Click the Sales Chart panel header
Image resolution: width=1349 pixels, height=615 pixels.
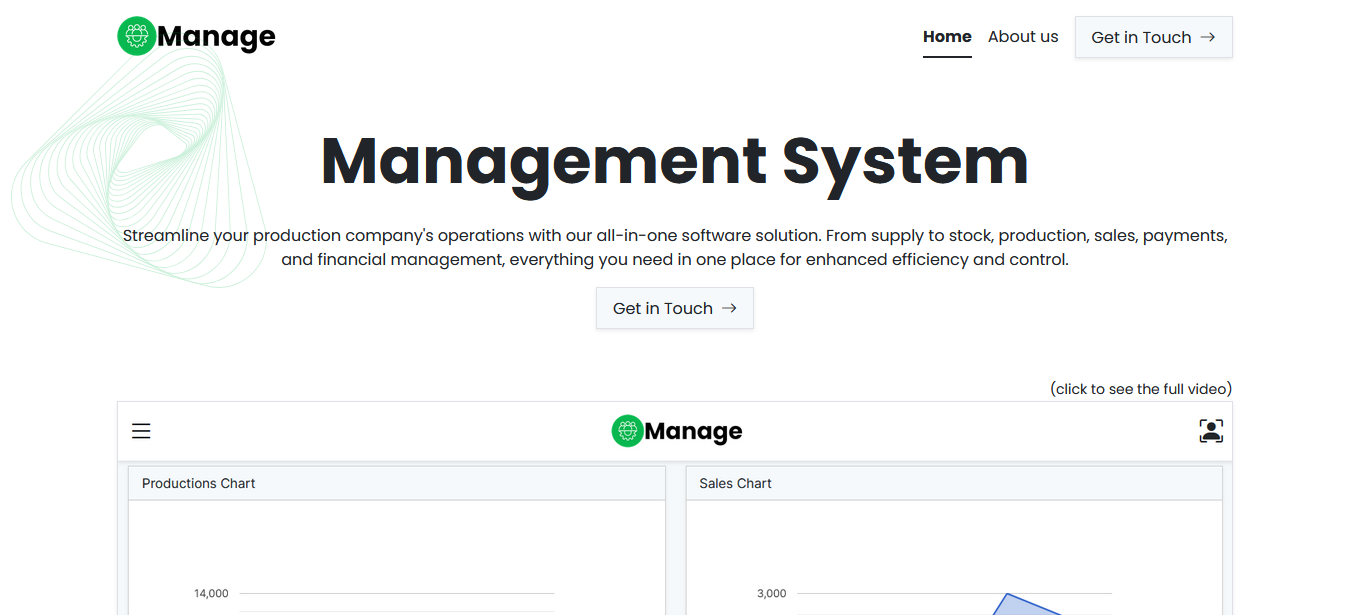tap(735, 483)
